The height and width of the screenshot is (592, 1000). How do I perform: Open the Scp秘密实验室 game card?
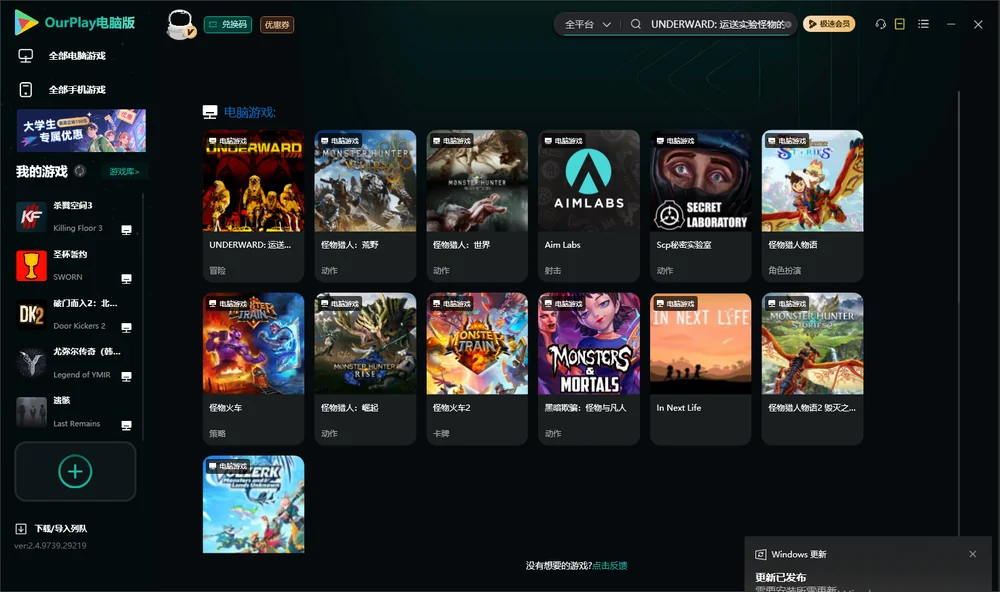coord(700,205)
